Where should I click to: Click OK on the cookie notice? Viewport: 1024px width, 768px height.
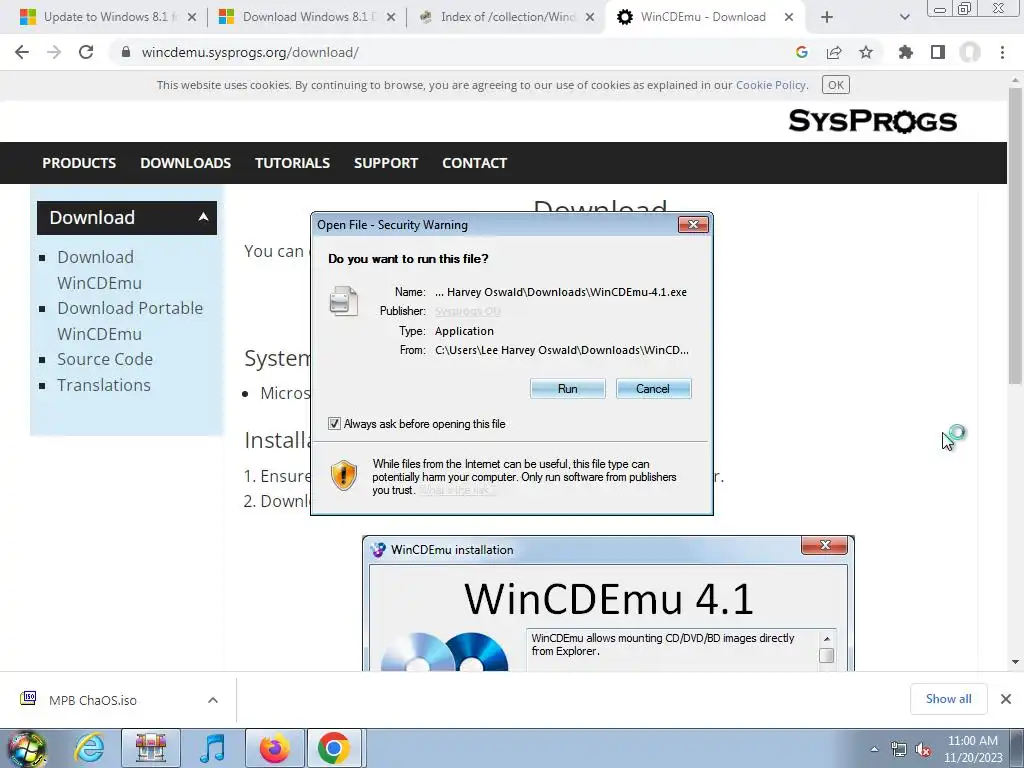(836, 85)
